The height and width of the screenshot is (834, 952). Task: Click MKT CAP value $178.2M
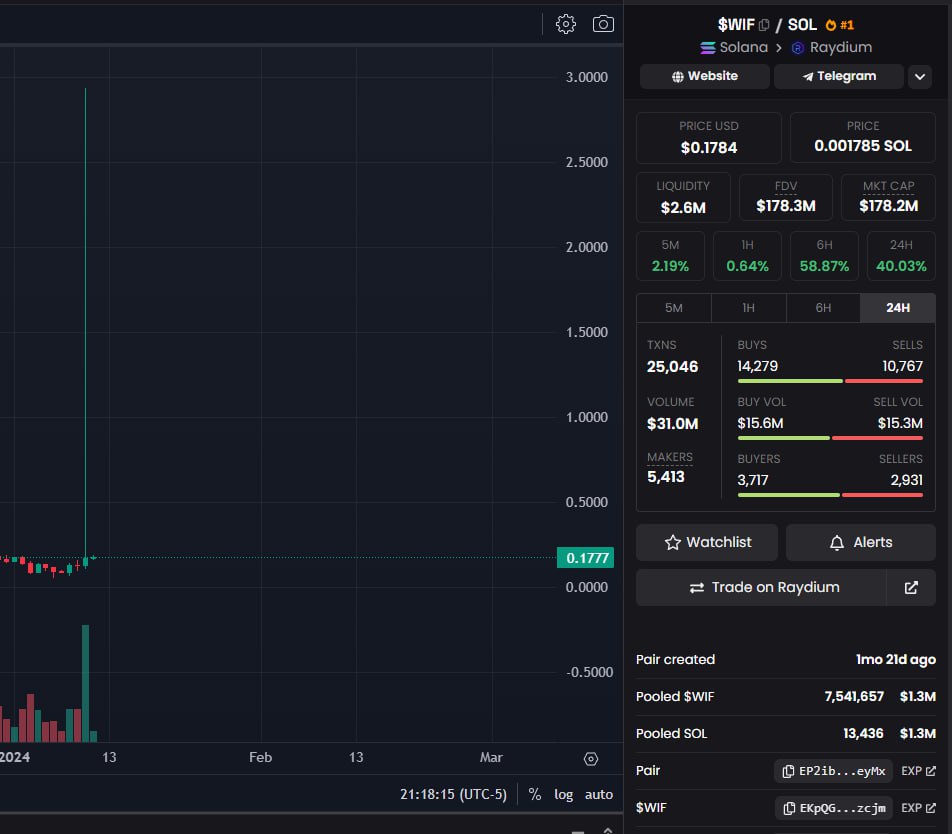[x=888, y=206]
